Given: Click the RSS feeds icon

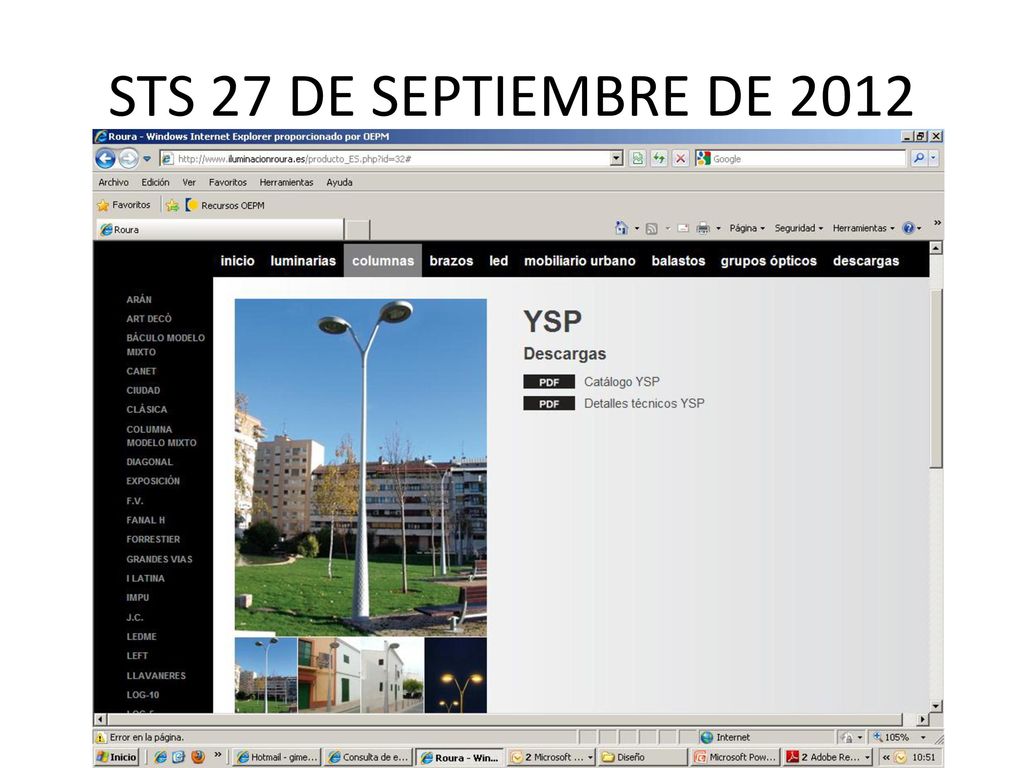Looking at the screenshot, I should [x=651, y=228].
